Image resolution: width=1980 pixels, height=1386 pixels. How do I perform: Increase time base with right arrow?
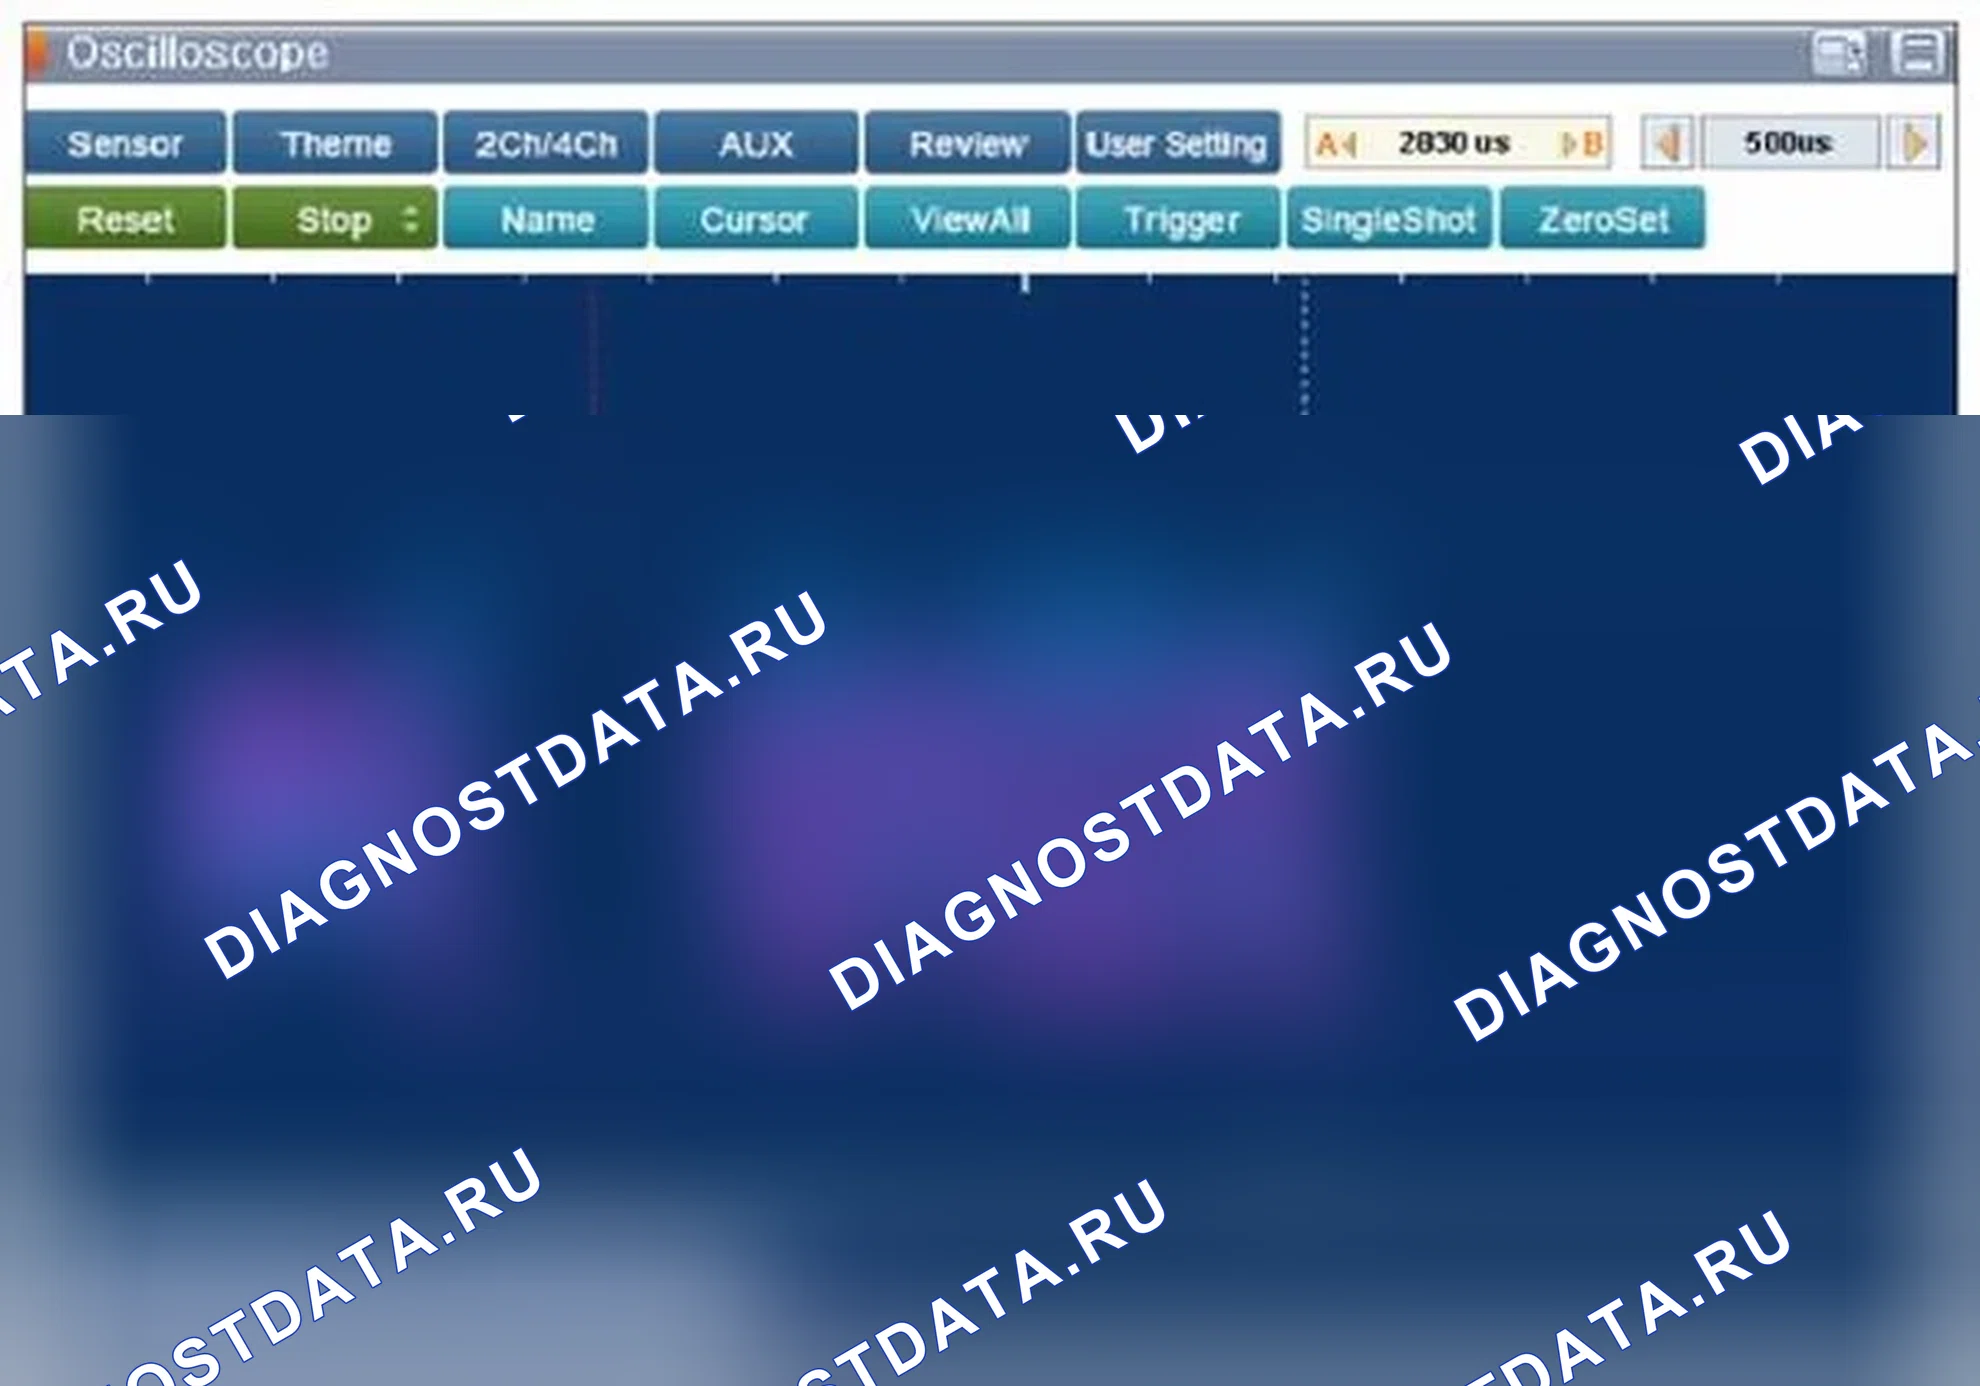pos(1914,143)
